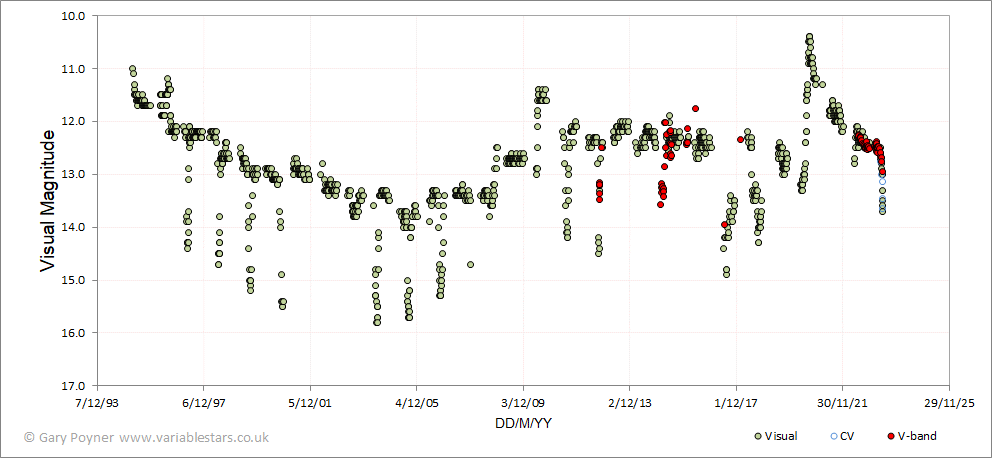Click the Visual legend entry
992x458 pixels.
(776, 436)
